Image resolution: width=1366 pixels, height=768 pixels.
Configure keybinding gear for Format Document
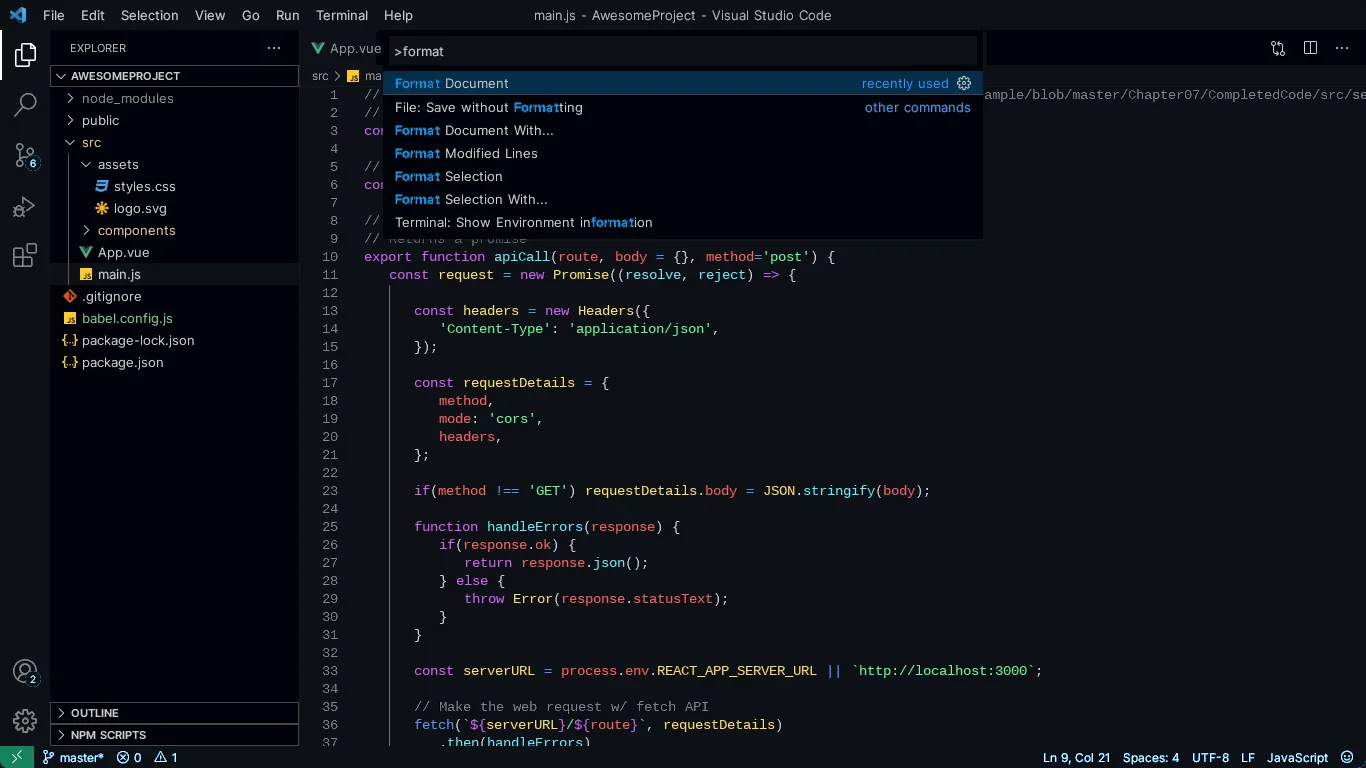tap(964, 83)
